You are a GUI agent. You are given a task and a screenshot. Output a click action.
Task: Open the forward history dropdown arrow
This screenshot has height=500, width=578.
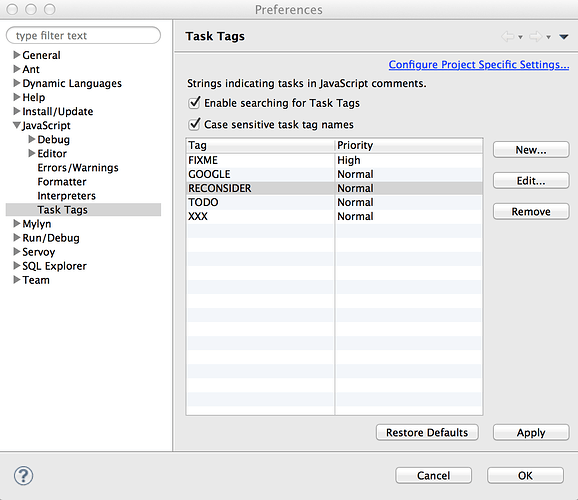549,37
